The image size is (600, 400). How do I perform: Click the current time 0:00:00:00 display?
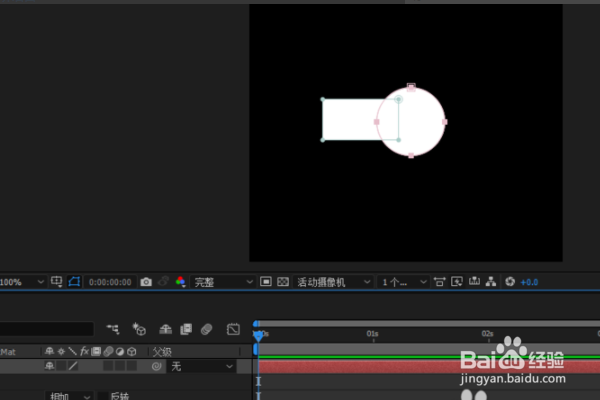click(x=110, y=282)
